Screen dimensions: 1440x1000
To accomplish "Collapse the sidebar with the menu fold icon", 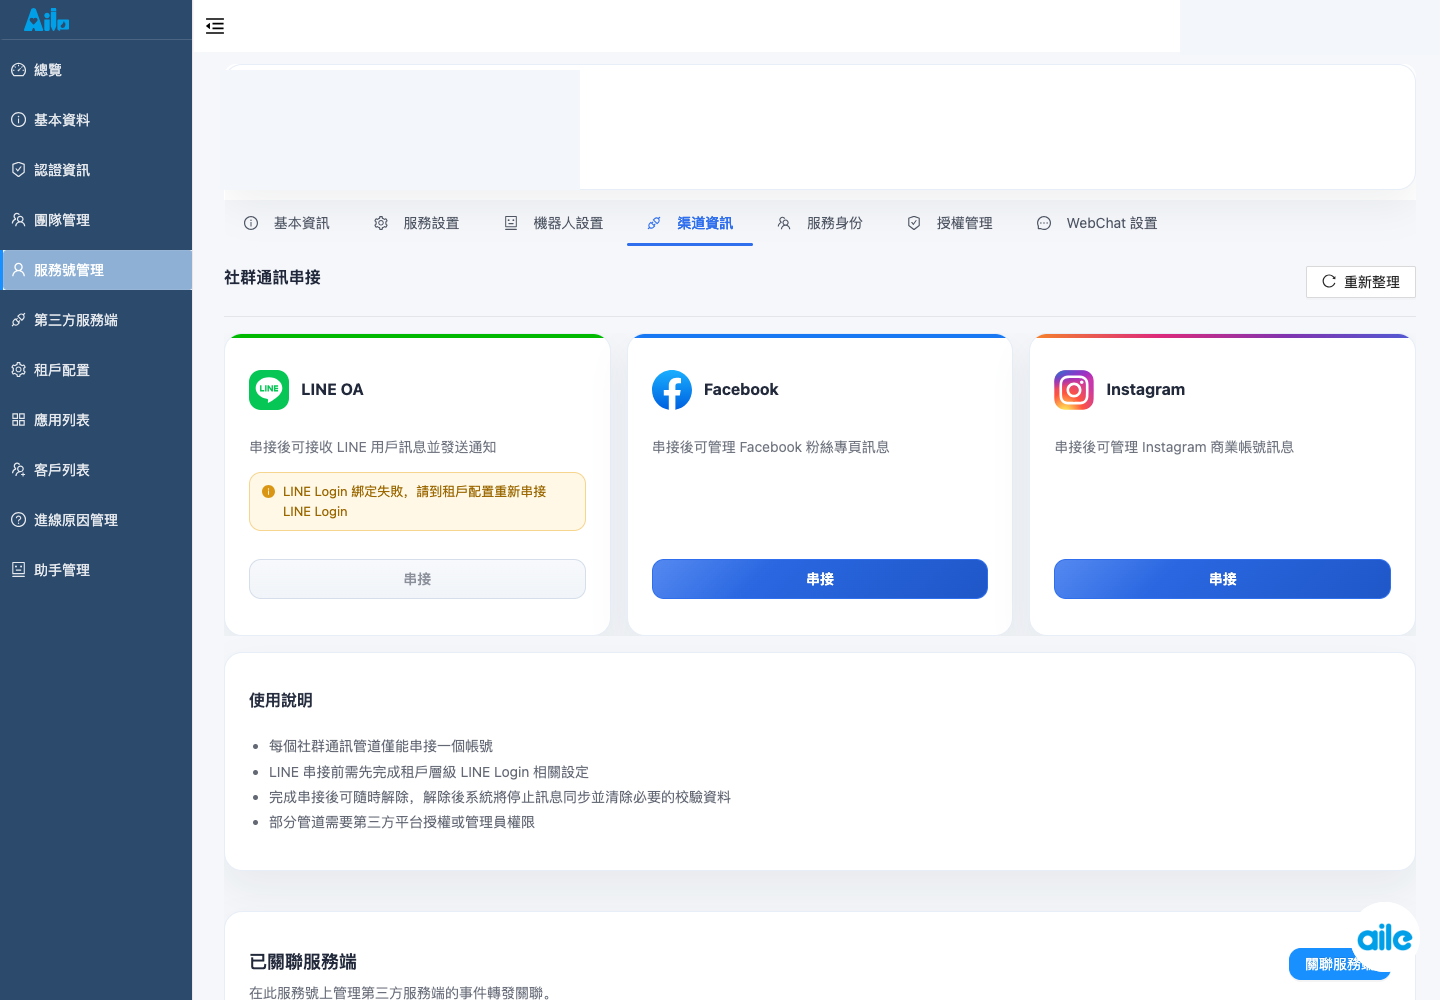I will point(215,26).
